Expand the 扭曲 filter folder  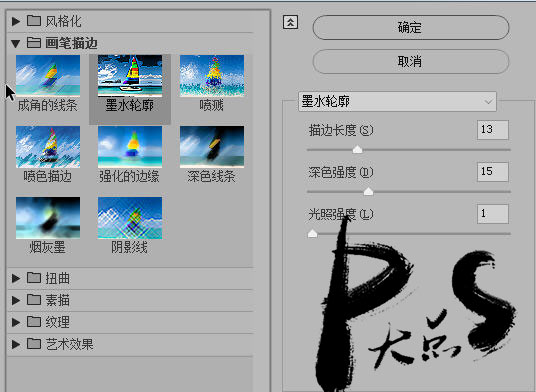[16, 278]
